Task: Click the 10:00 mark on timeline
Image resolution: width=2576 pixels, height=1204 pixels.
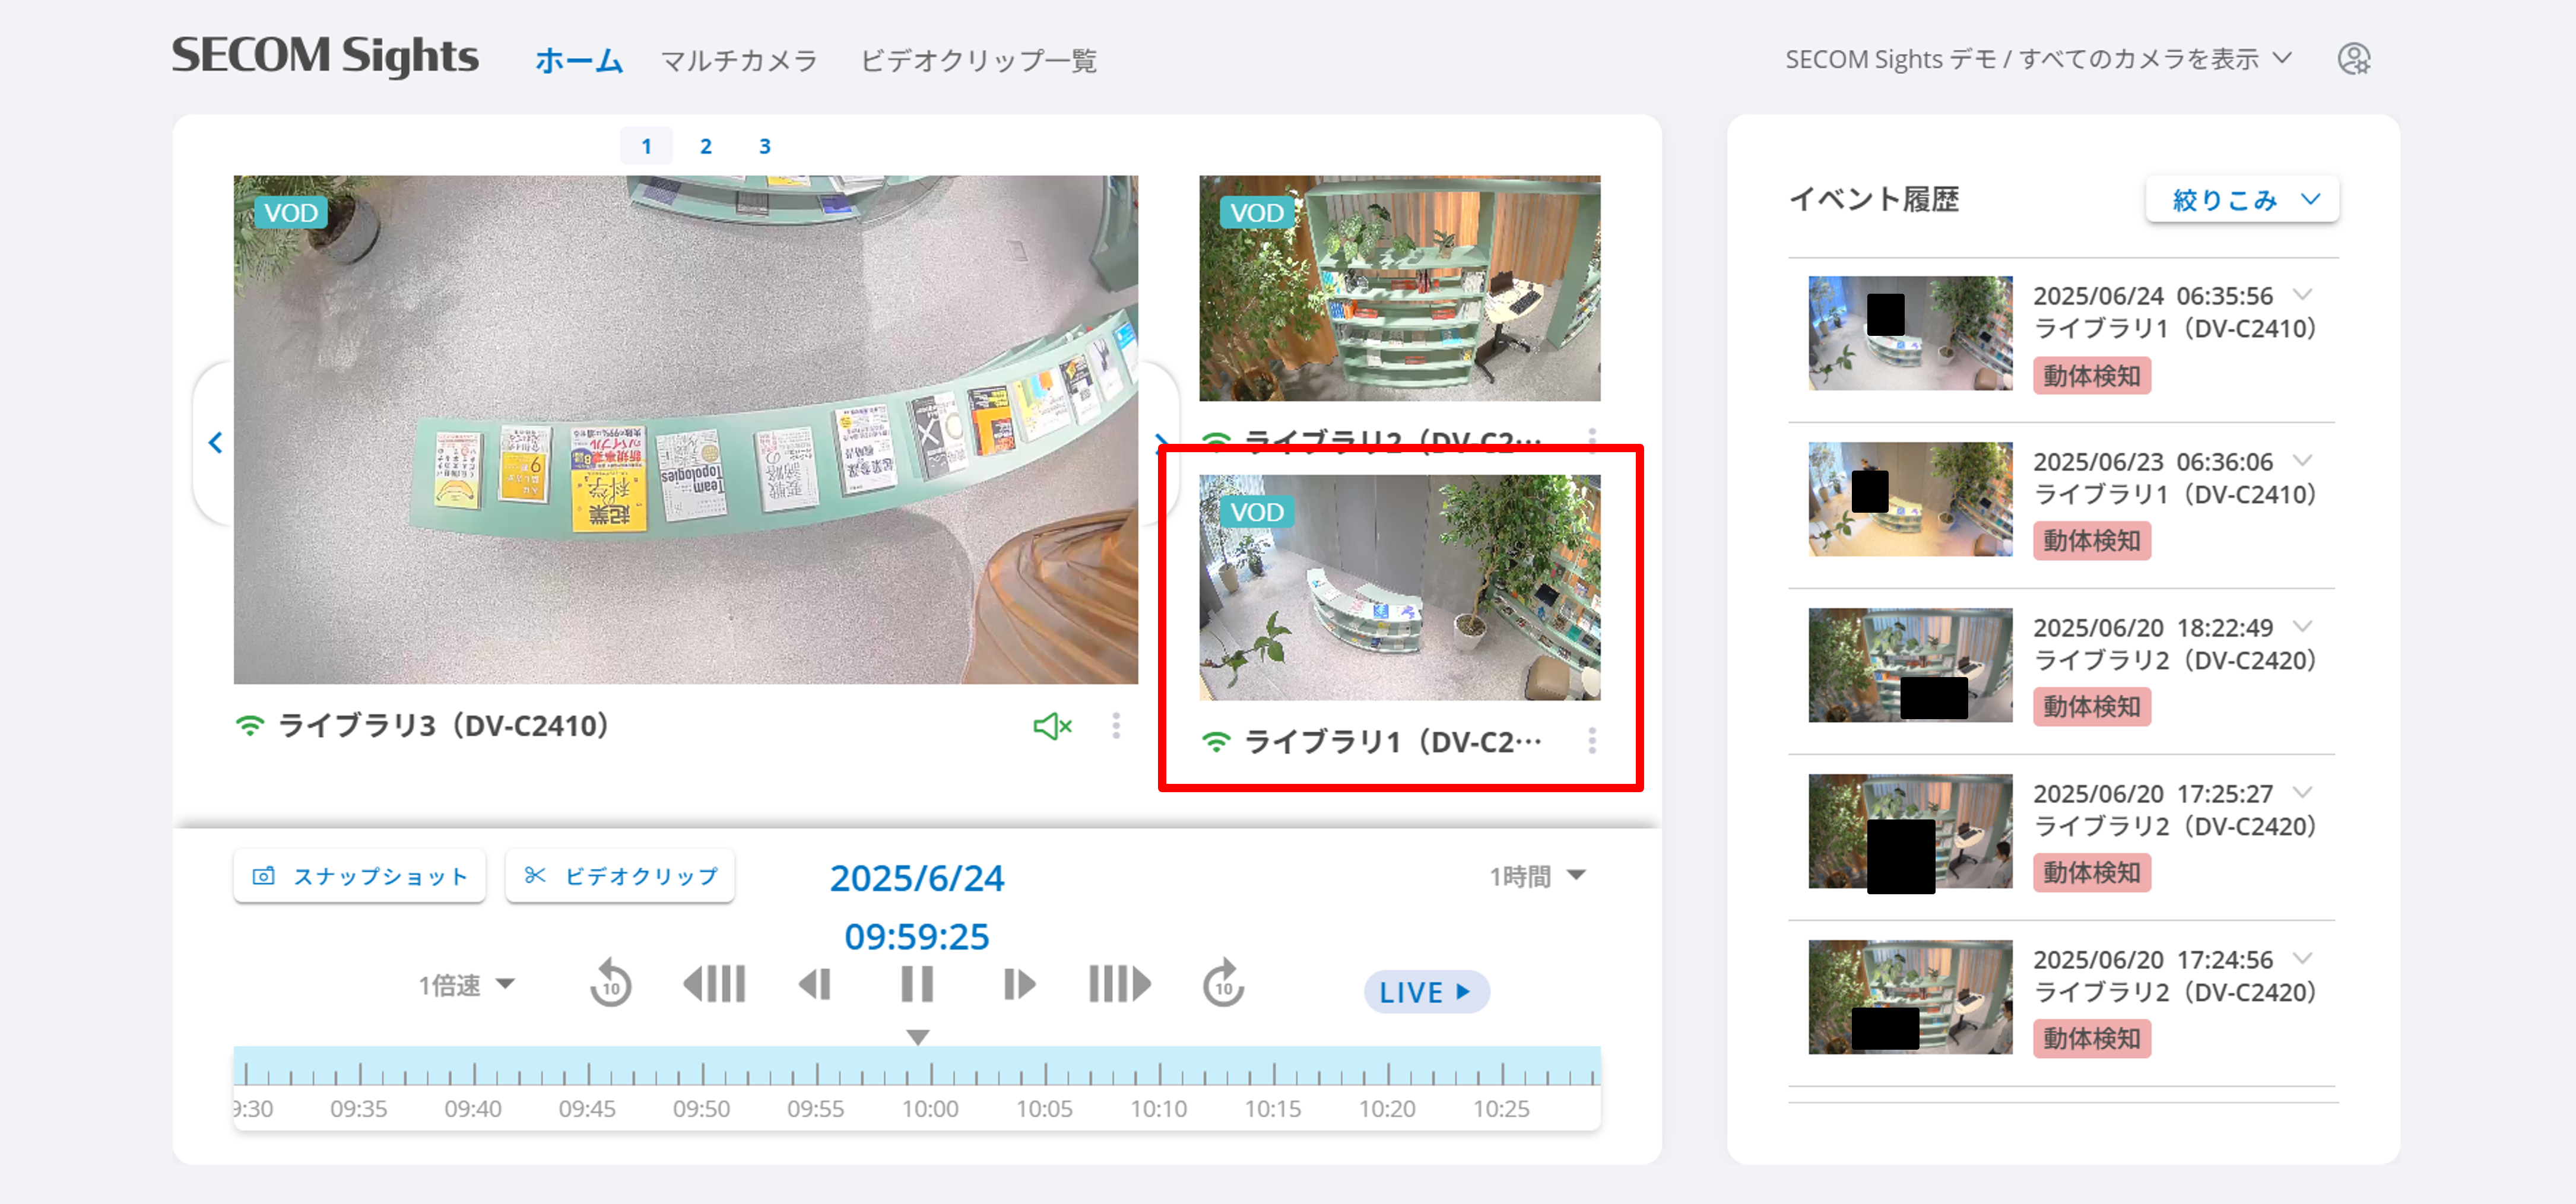Action: pyautogui.click(x=930, y=1108)
